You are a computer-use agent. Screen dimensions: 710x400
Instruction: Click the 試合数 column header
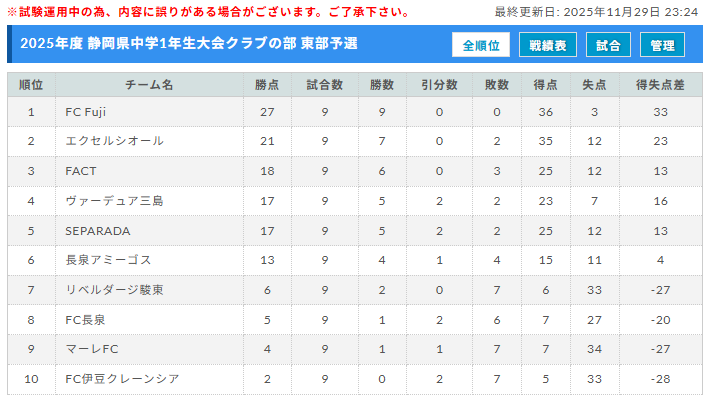click(325, 85)
